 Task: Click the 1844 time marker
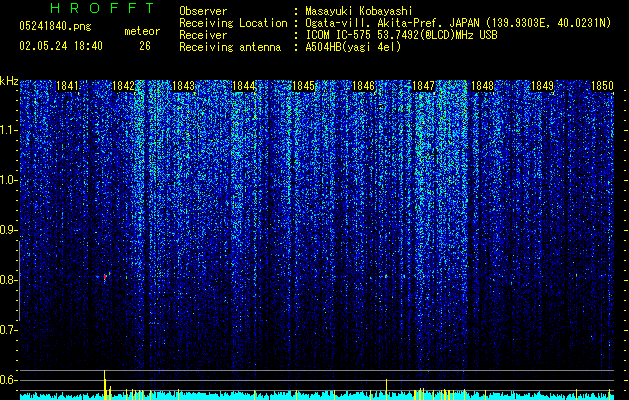(243, 86)
